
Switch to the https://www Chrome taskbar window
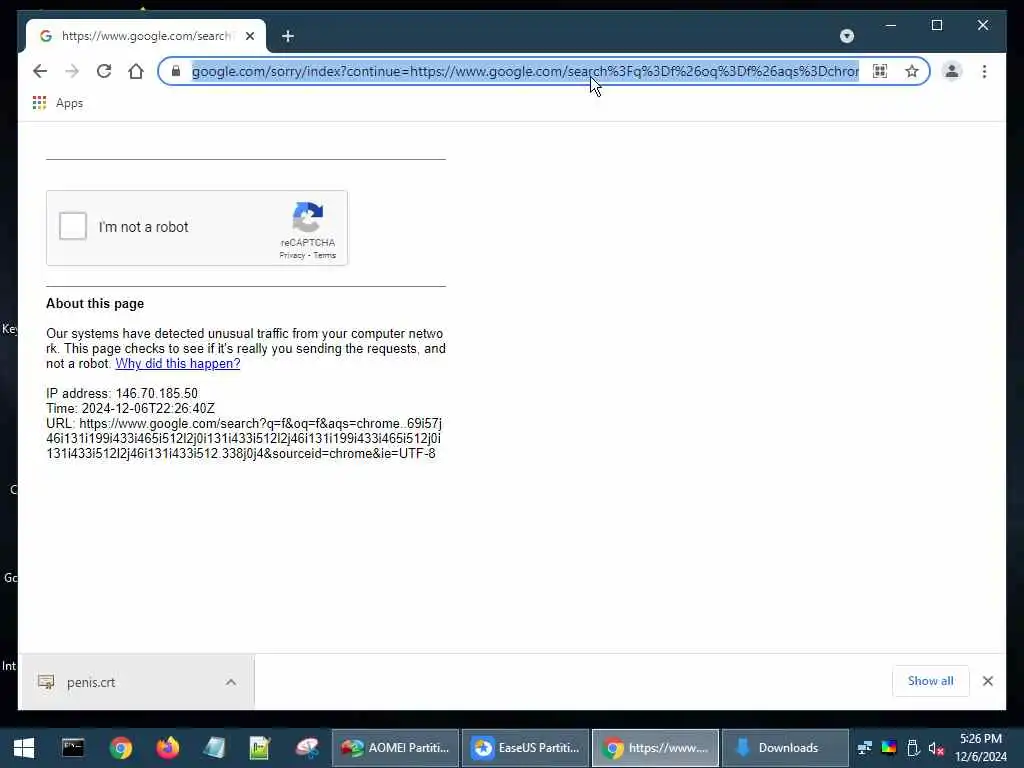(656, 748)
